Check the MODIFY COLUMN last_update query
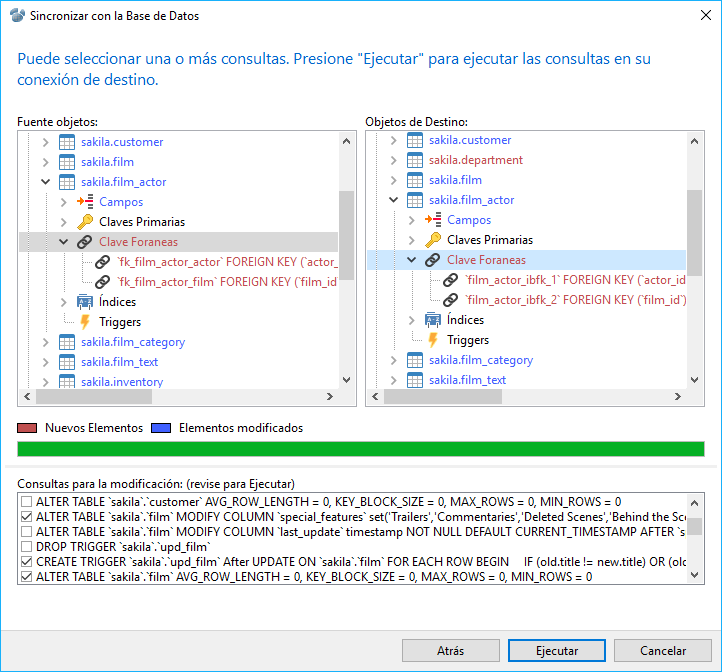 [x=27, y=532]
